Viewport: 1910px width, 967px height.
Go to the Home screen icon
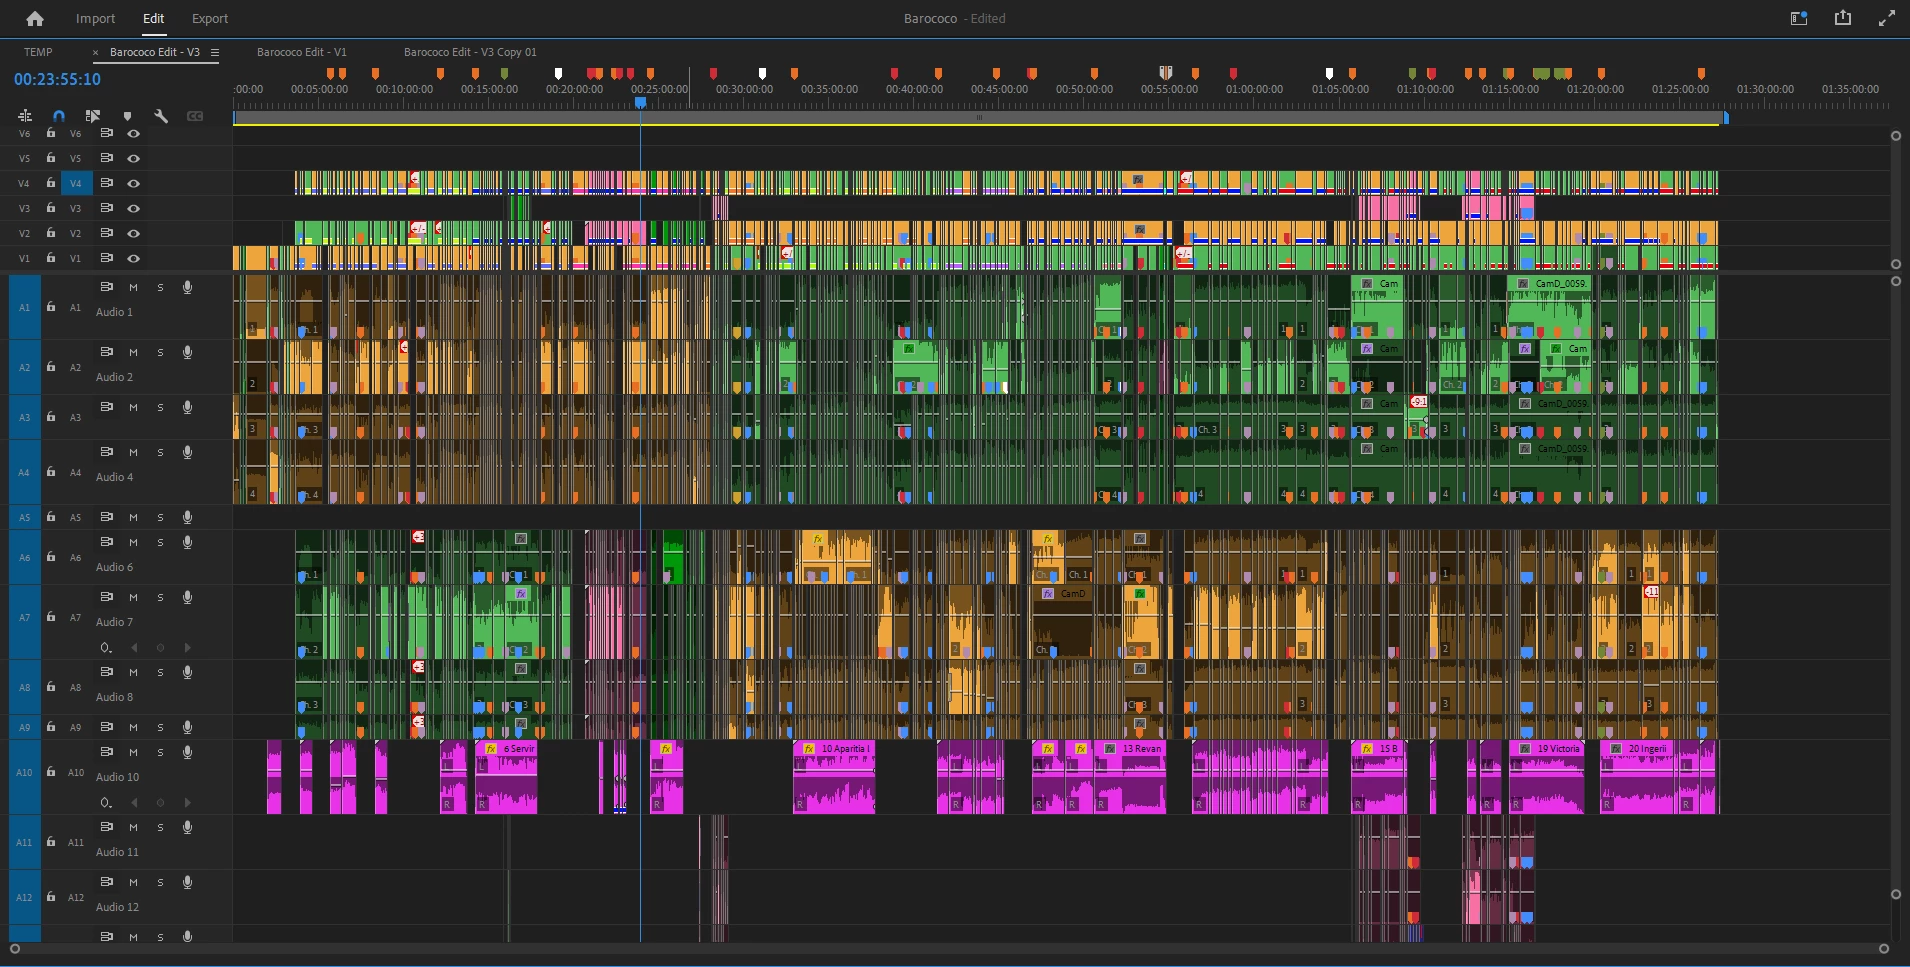(x=35, y=18)
